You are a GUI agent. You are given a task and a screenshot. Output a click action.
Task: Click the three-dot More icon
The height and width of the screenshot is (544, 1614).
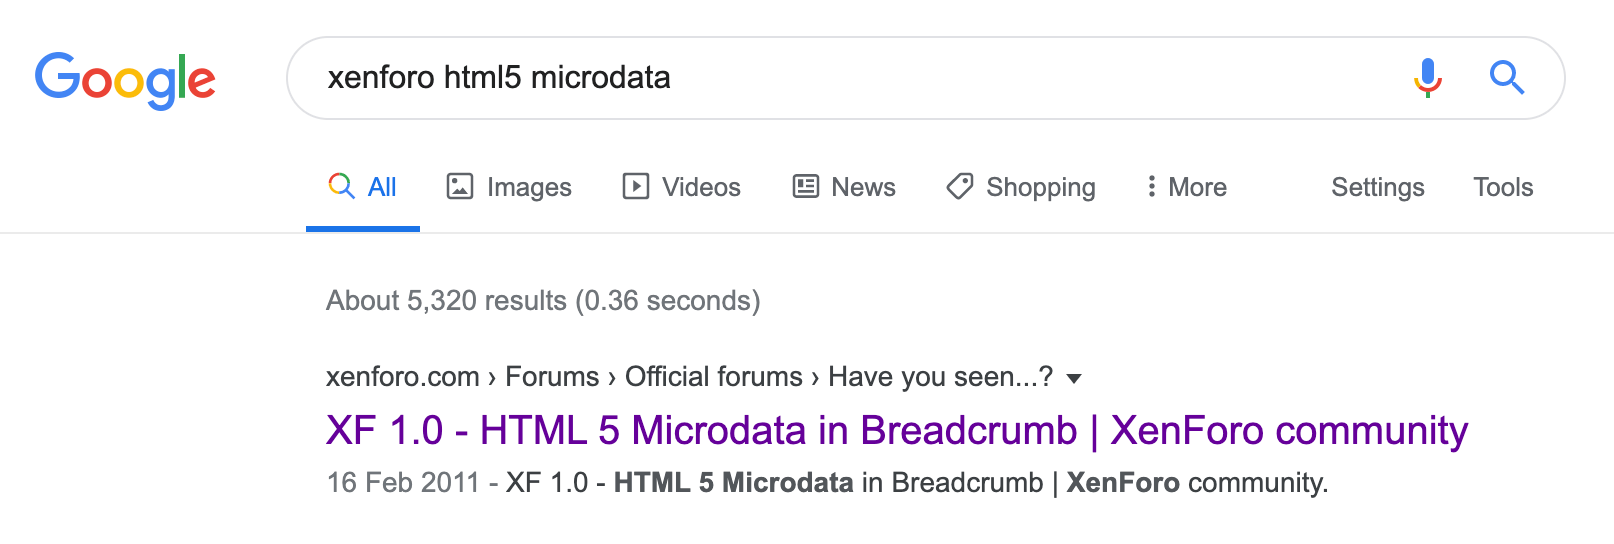click(x=1152, y=186)
